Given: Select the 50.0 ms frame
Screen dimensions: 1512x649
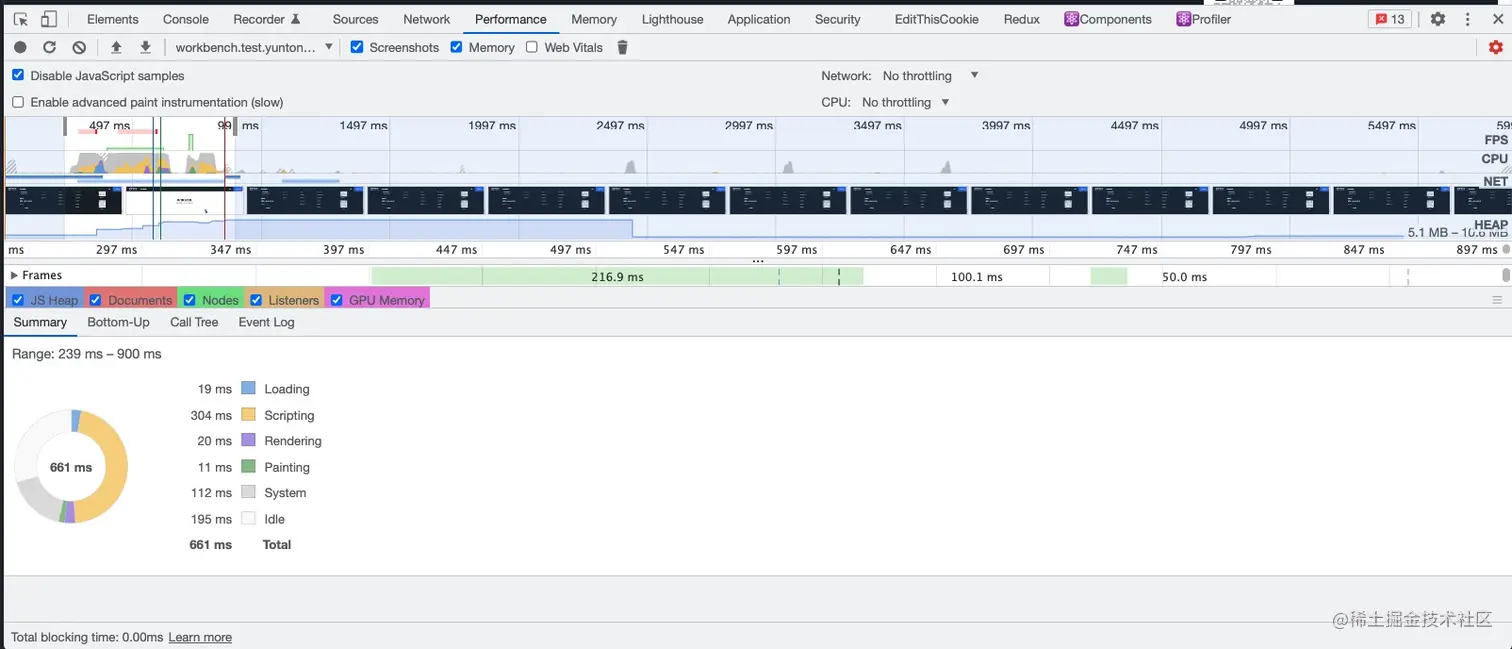Looking at the screenshot, I should (1183, 276).
